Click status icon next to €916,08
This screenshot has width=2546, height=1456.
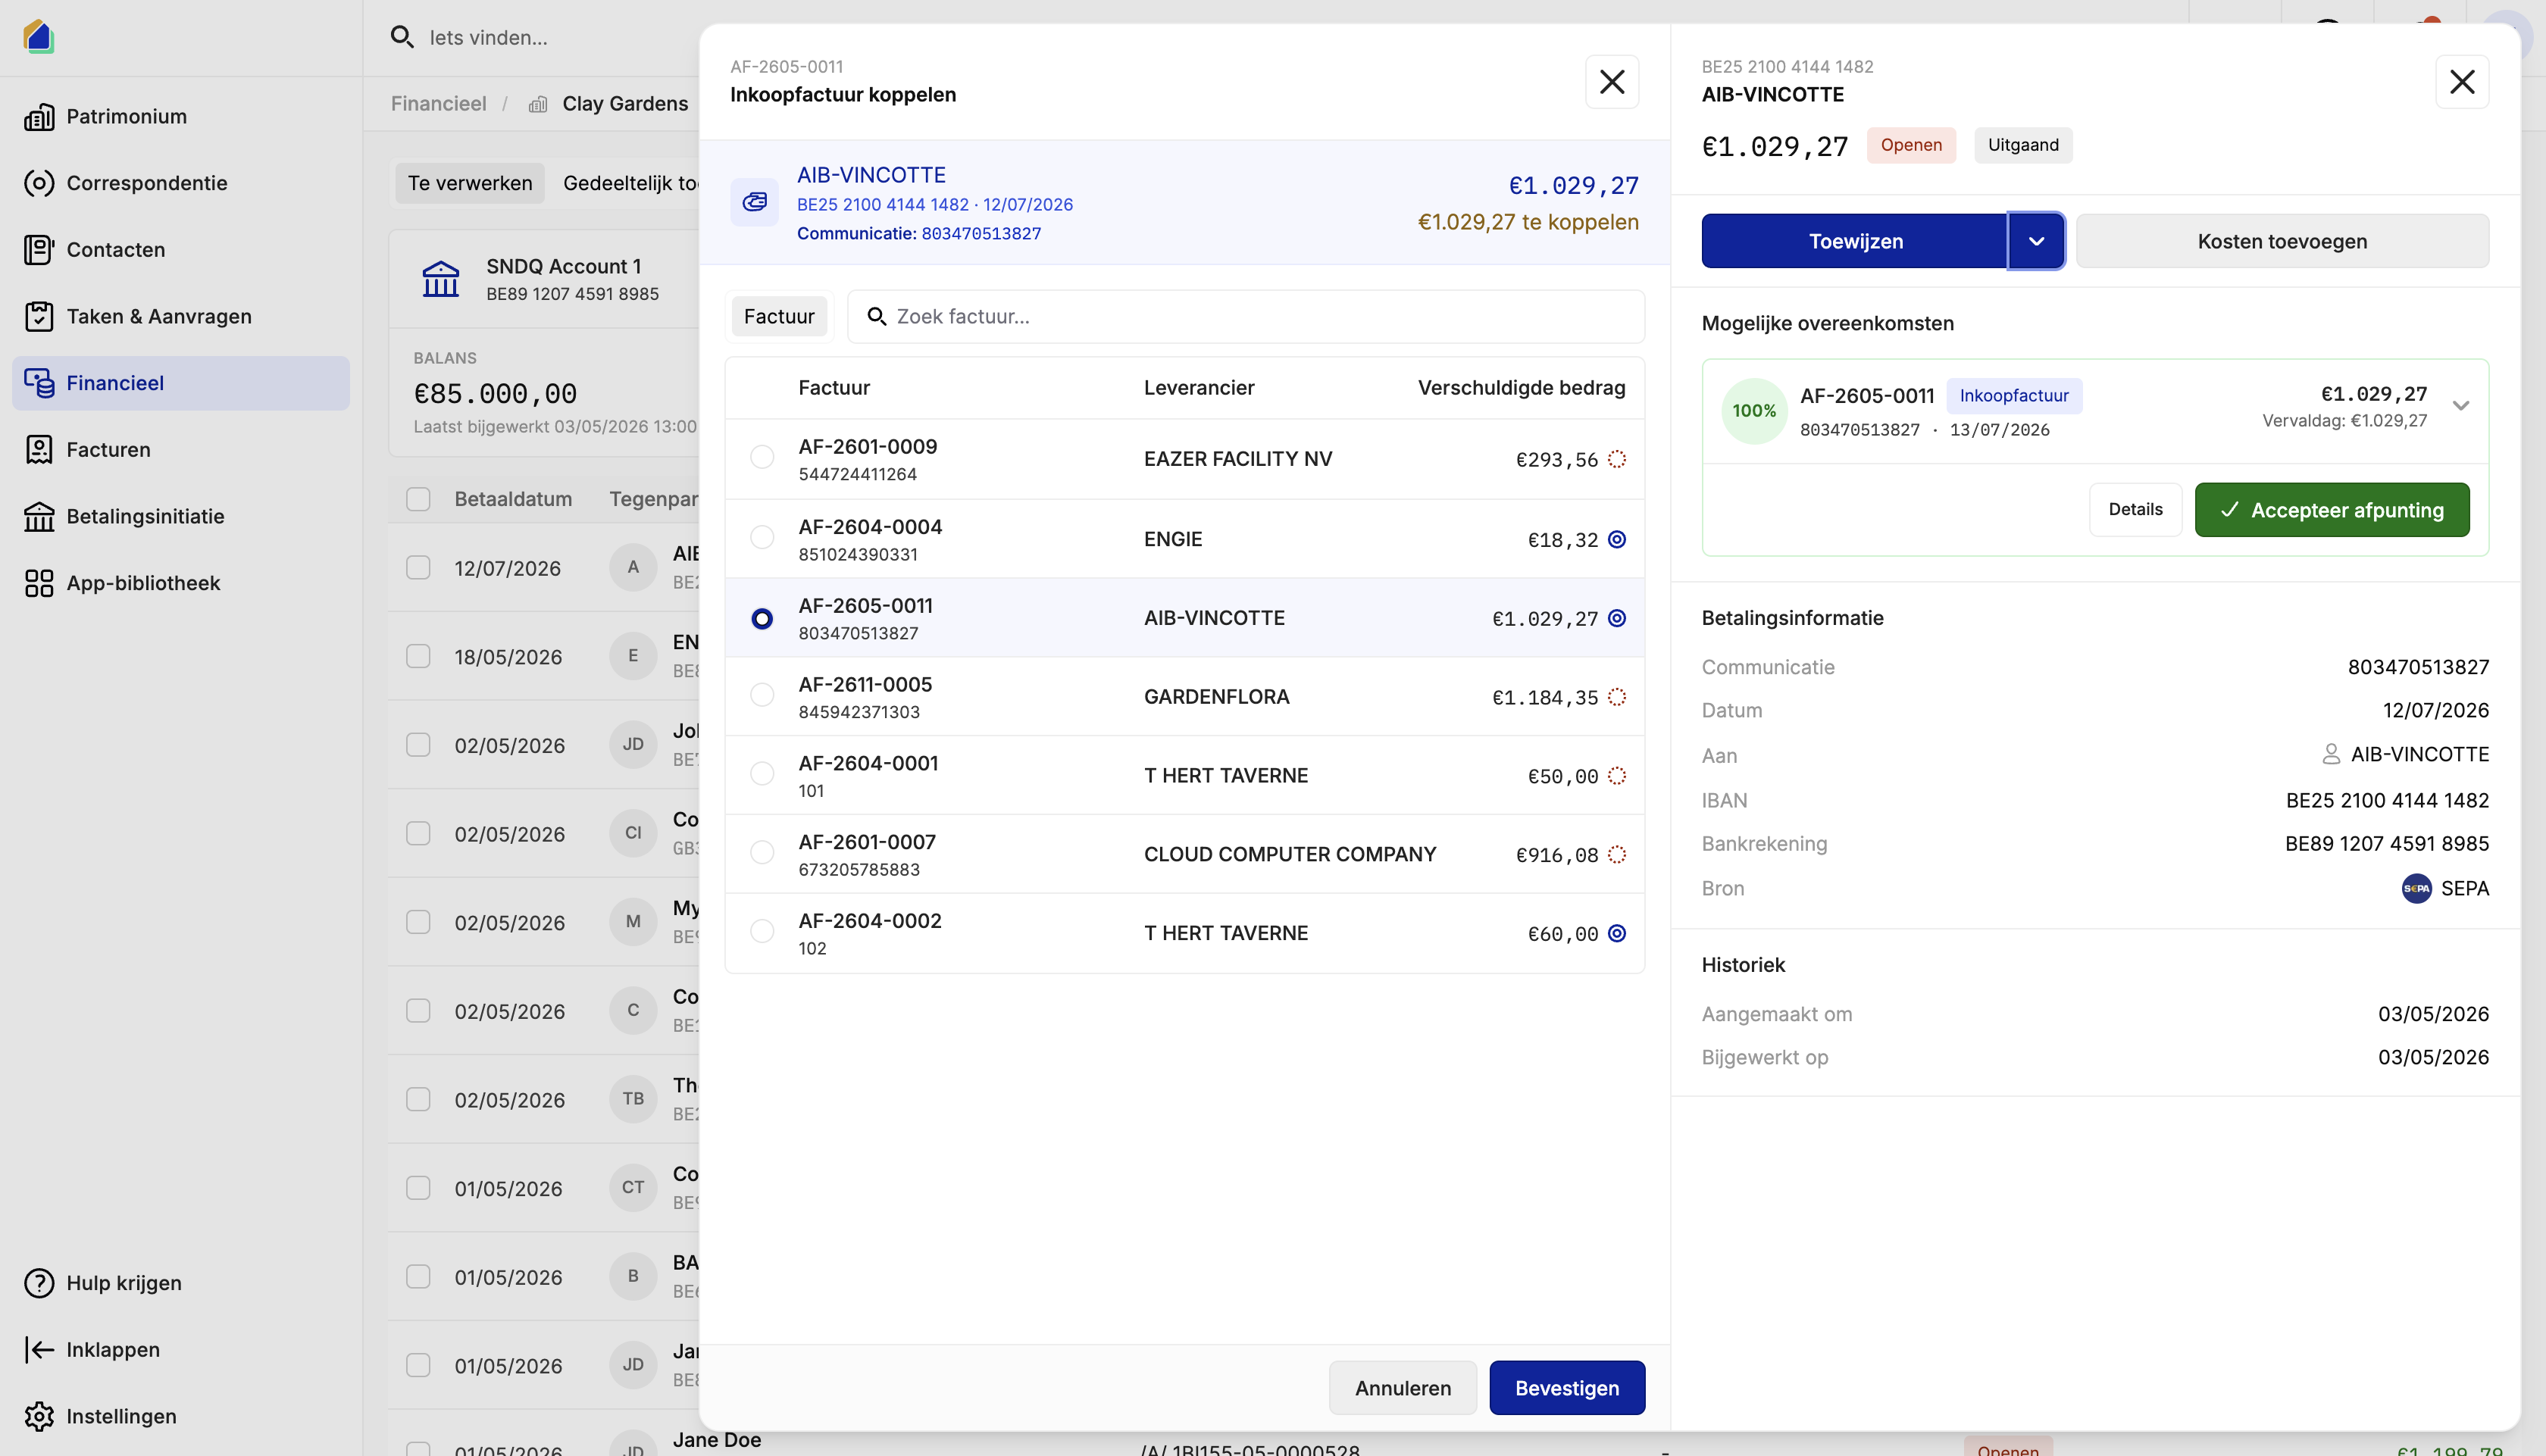pyautogui.click(x=1617, y=854)
